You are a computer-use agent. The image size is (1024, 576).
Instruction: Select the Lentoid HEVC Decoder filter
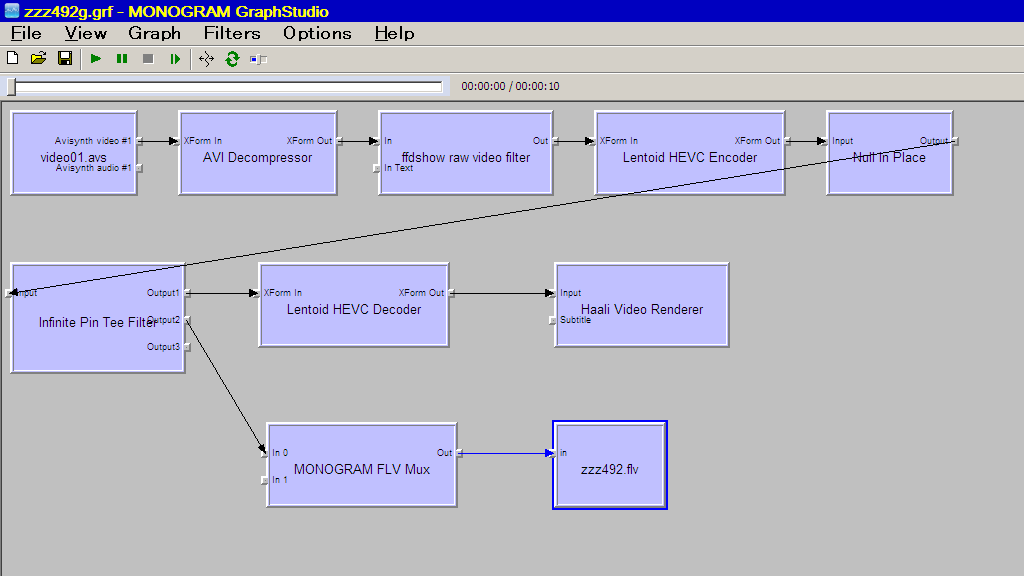tap(354, 305)
